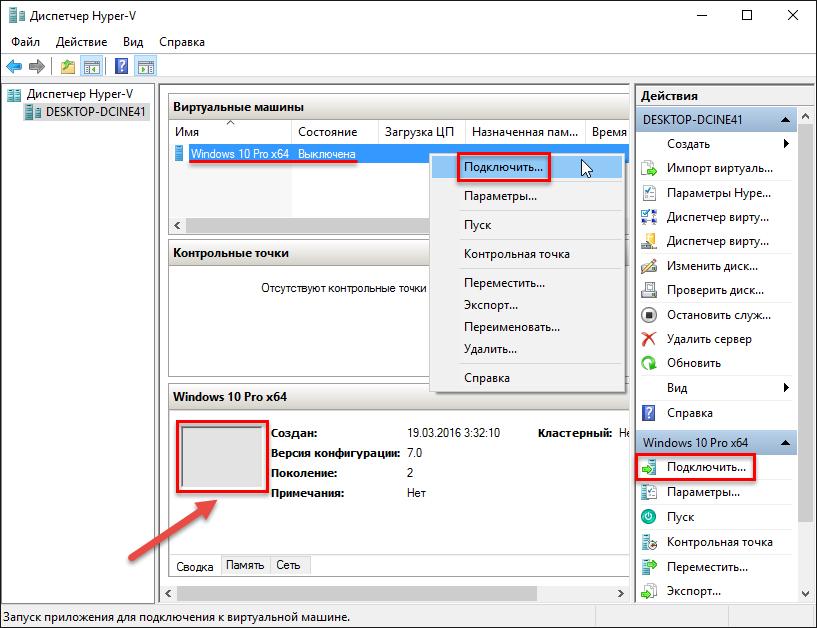Choose Подключить... in the context menu
Image resolution: width=817 pixels, height=628 pixels.
click(x=527, y=167)
